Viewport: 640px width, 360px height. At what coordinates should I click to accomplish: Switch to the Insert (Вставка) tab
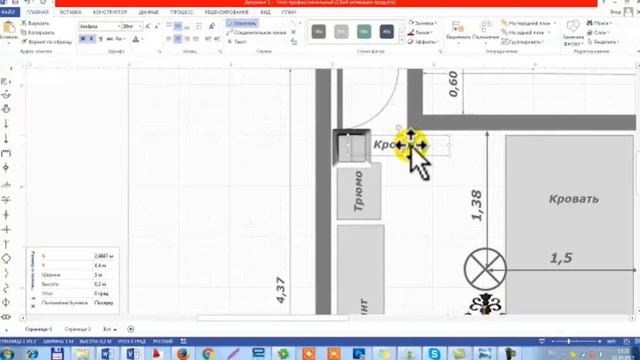(x=70, y=12)
